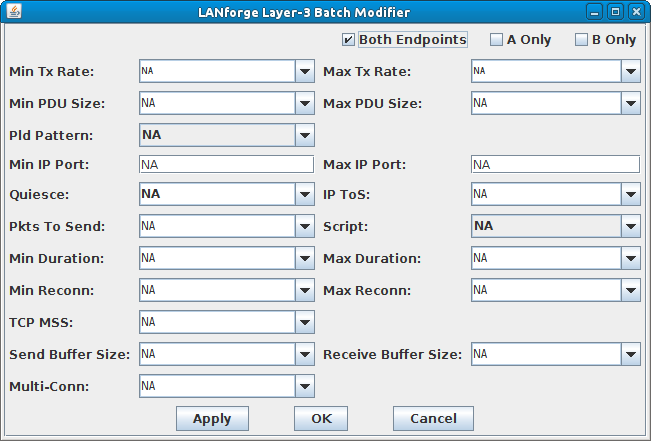Expand the Max PDU Size dropdown
The height and width of the screenshot is (441, 651).
click(x=631, y=103)
